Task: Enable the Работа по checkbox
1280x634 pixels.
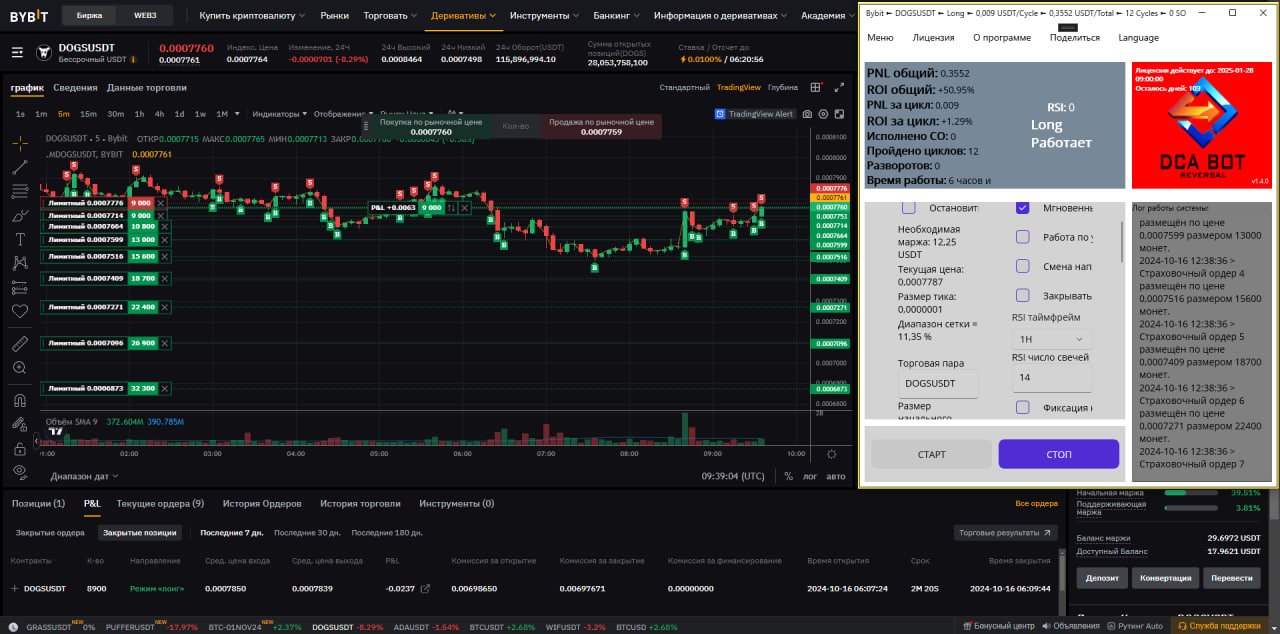Action: click(x=1023, y=237)
